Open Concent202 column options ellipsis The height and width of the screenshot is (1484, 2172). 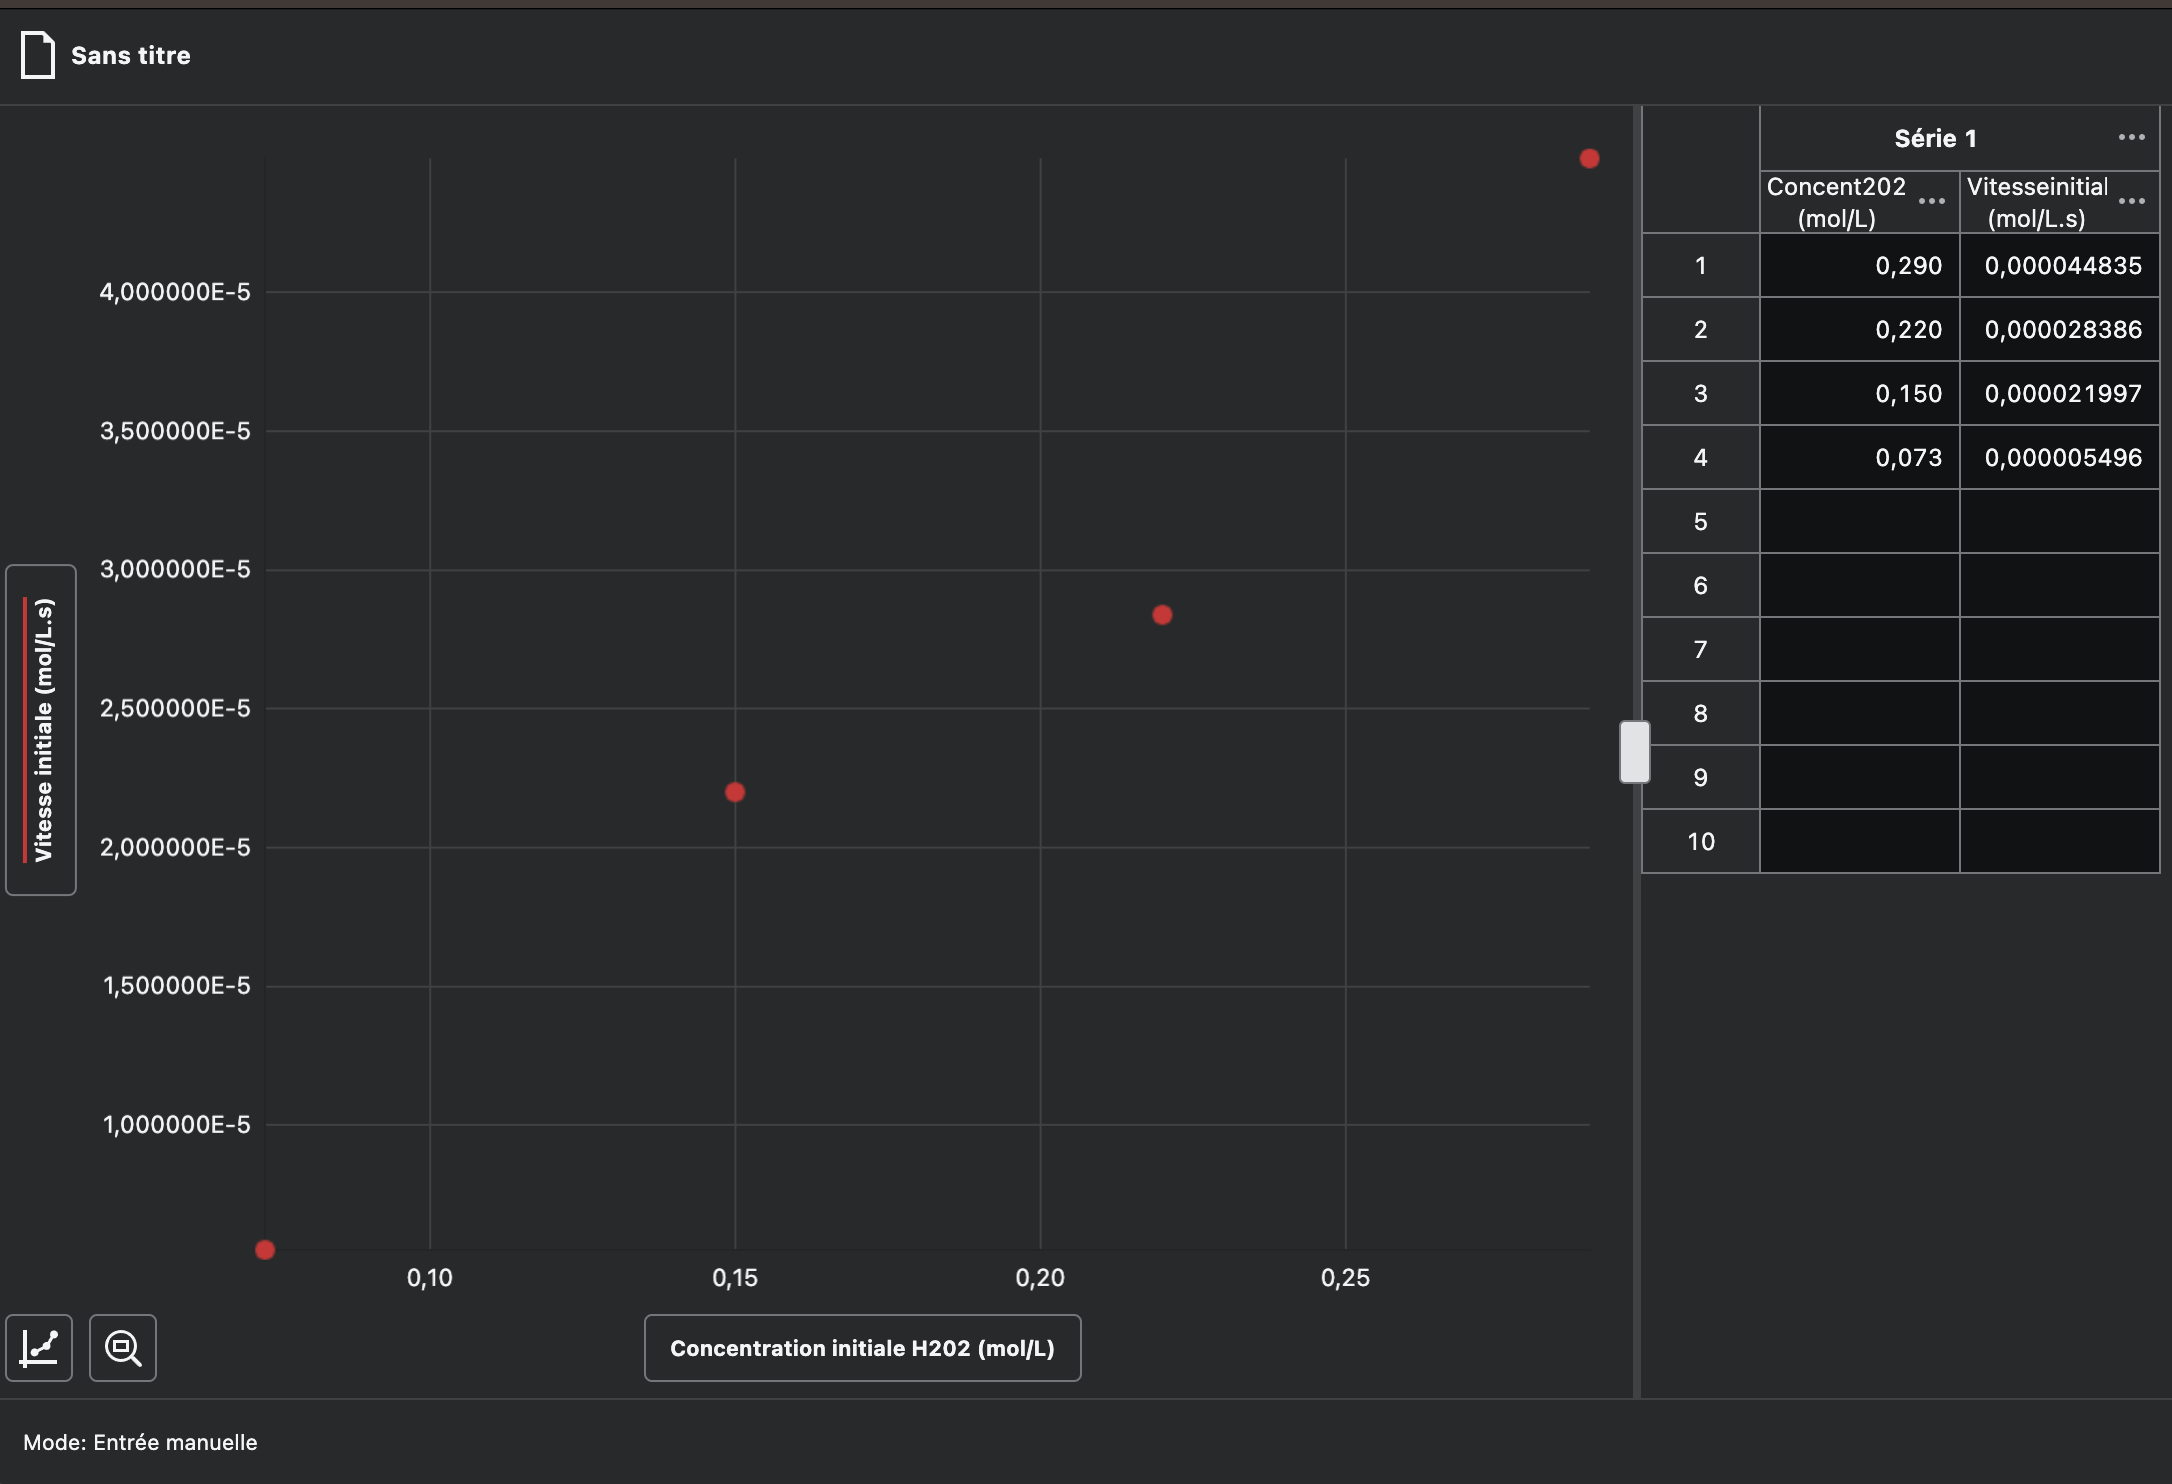(x=1931, y=202)
